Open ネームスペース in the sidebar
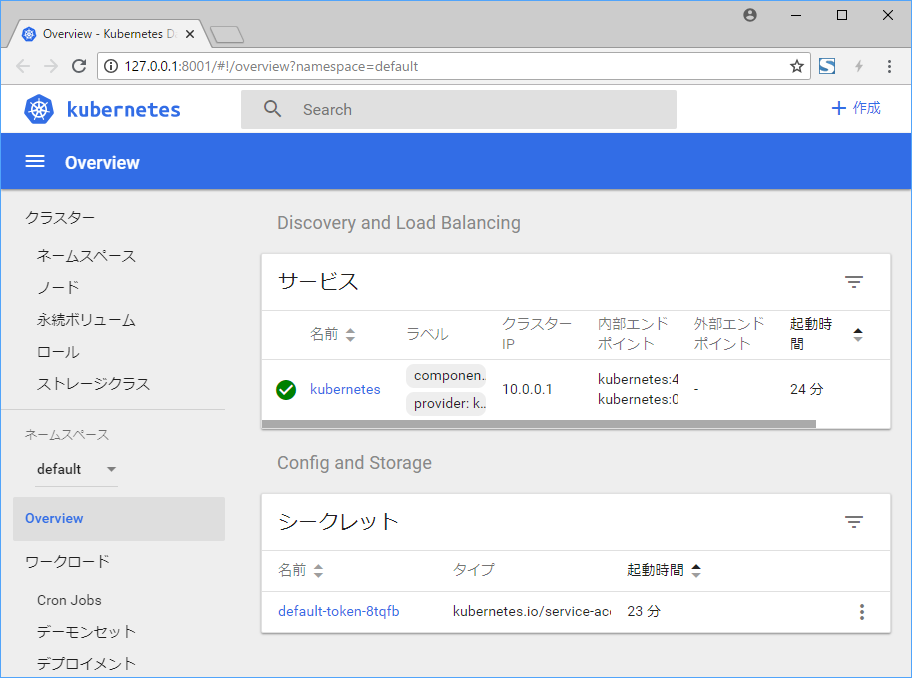Viewport: 912px width, 678px height. pyautogui.click(x=86, y=256)
